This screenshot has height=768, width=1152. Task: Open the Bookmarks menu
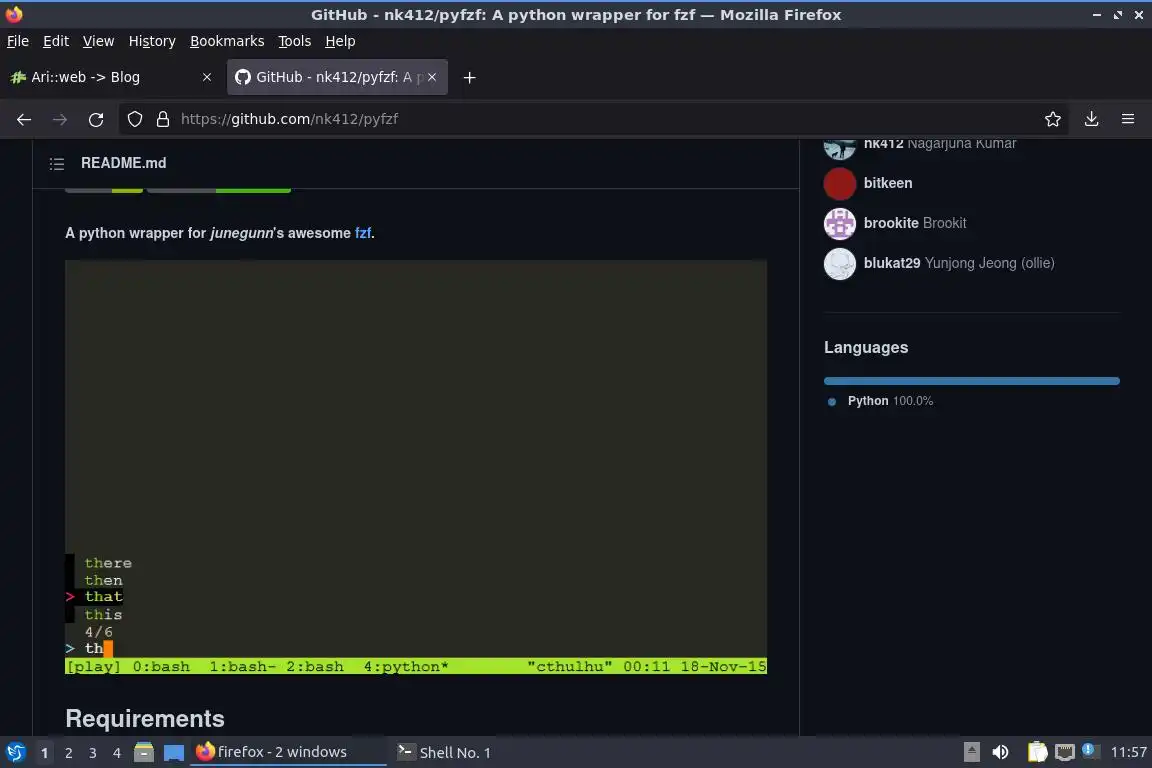(227, 41)
